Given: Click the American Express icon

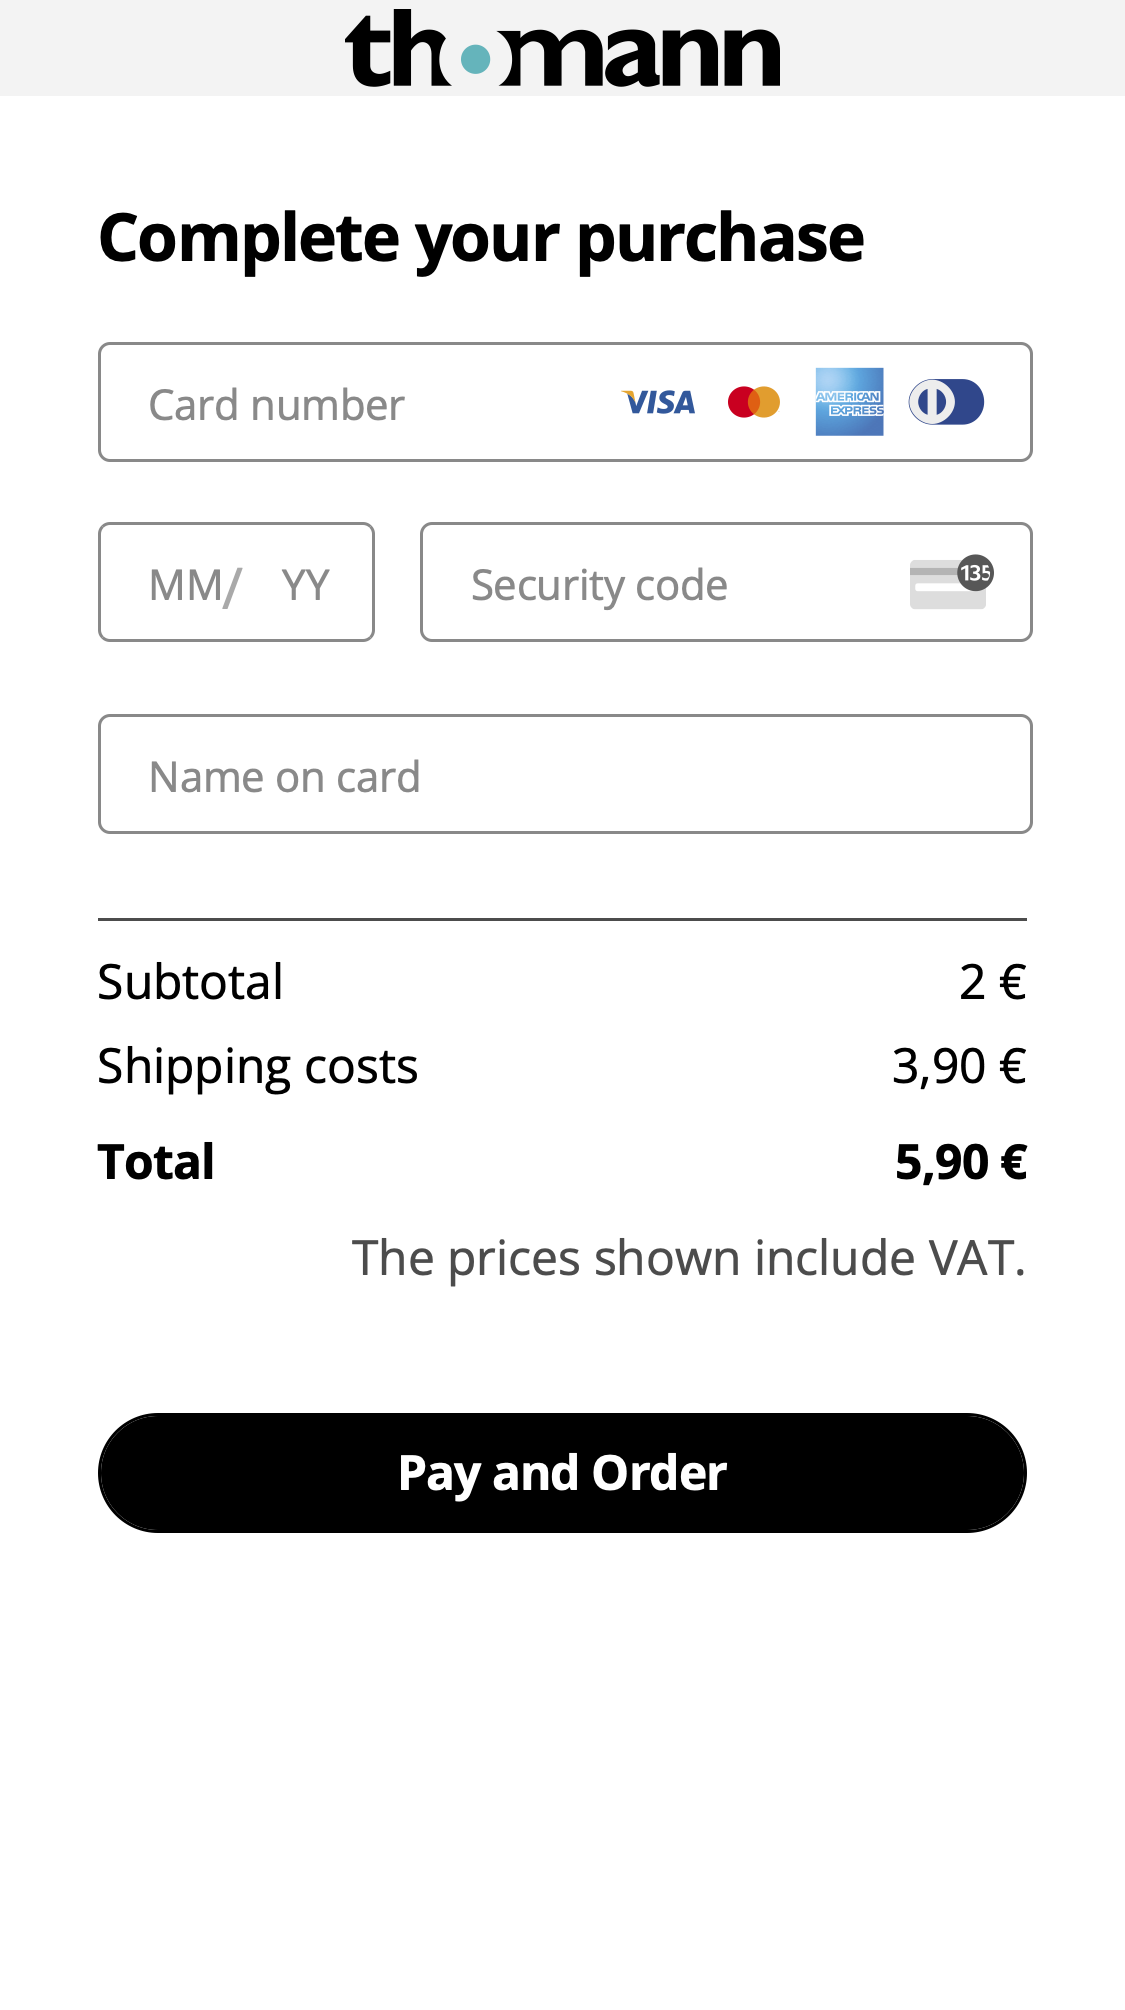Looking at the screenshot, I should (849, 402).
